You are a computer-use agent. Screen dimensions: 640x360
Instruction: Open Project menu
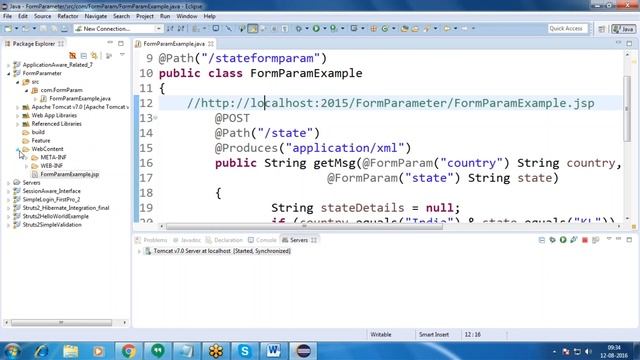[x=144, y=16]
